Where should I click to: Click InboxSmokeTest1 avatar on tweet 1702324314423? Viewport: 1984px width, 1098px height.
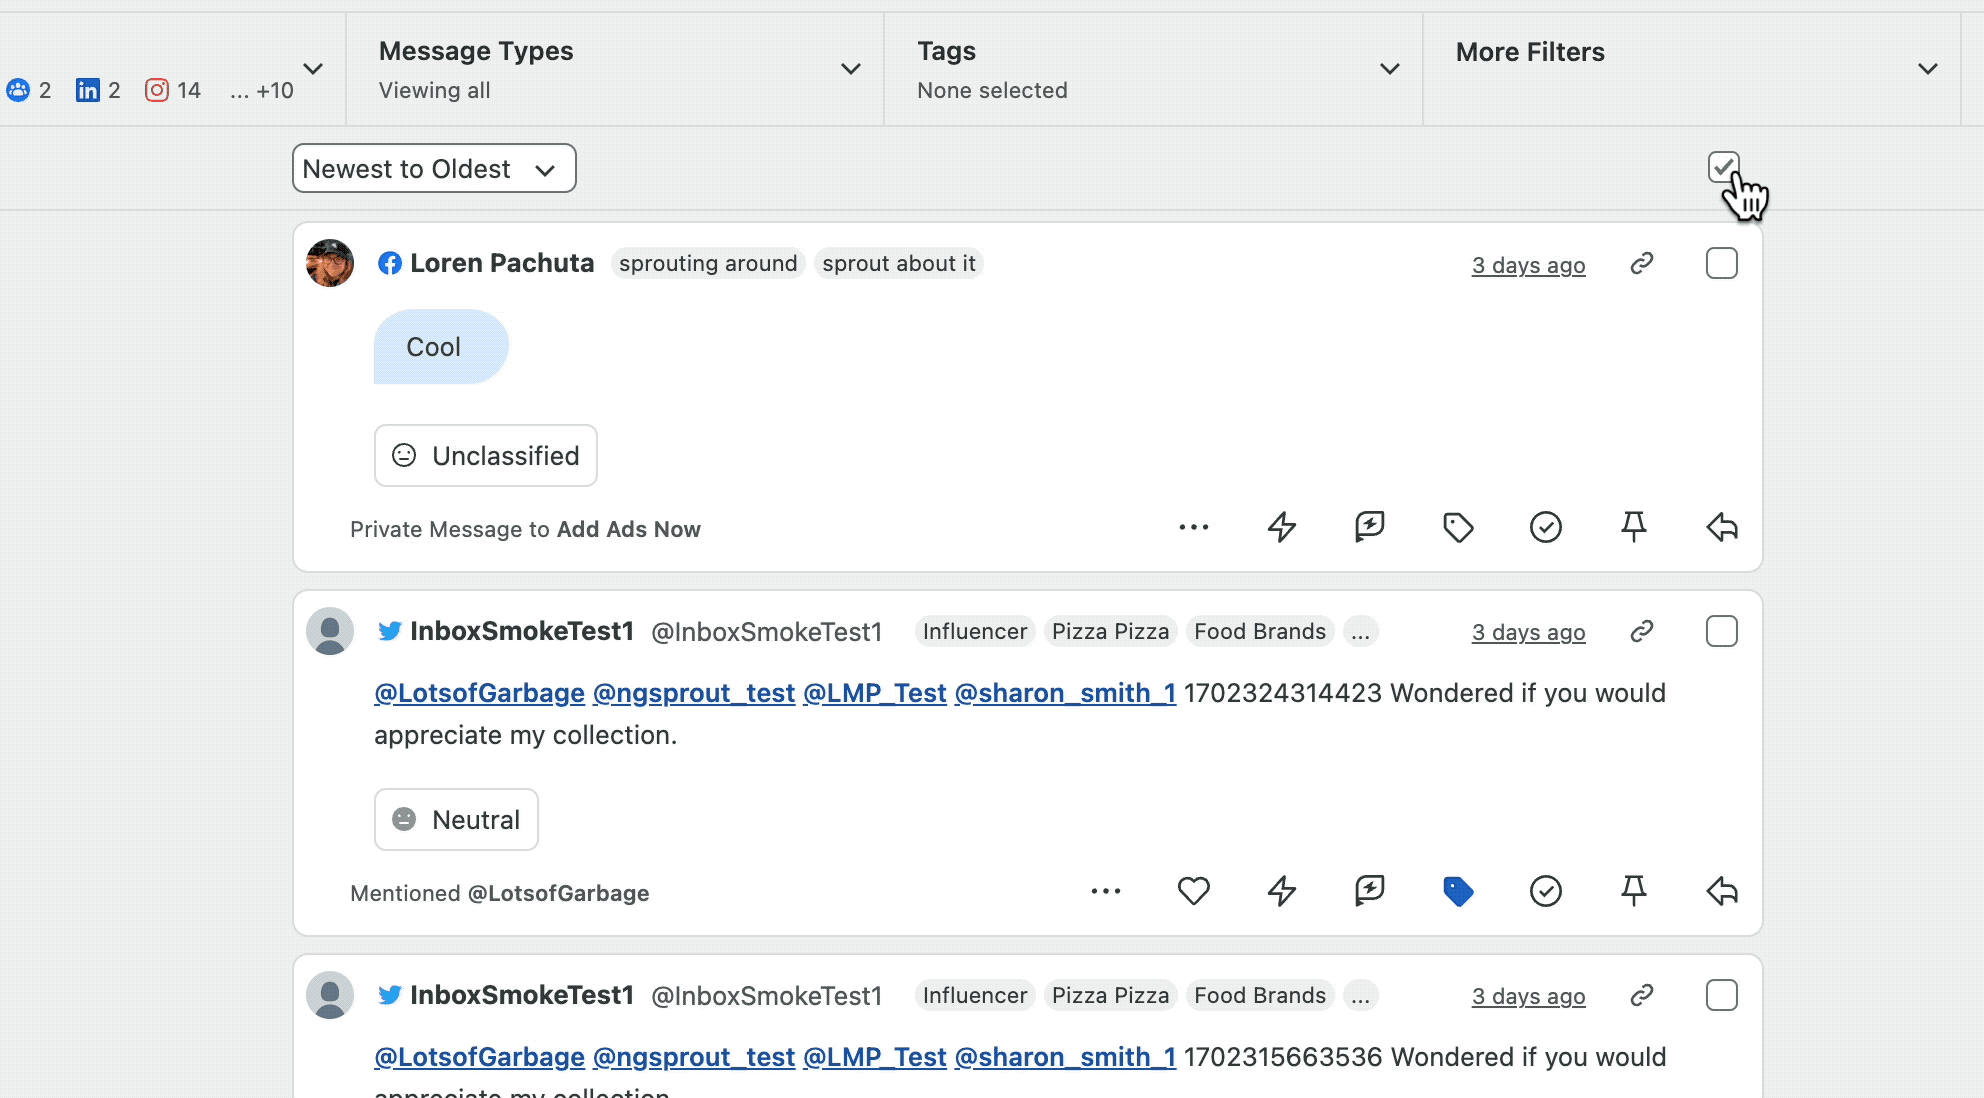330,631
